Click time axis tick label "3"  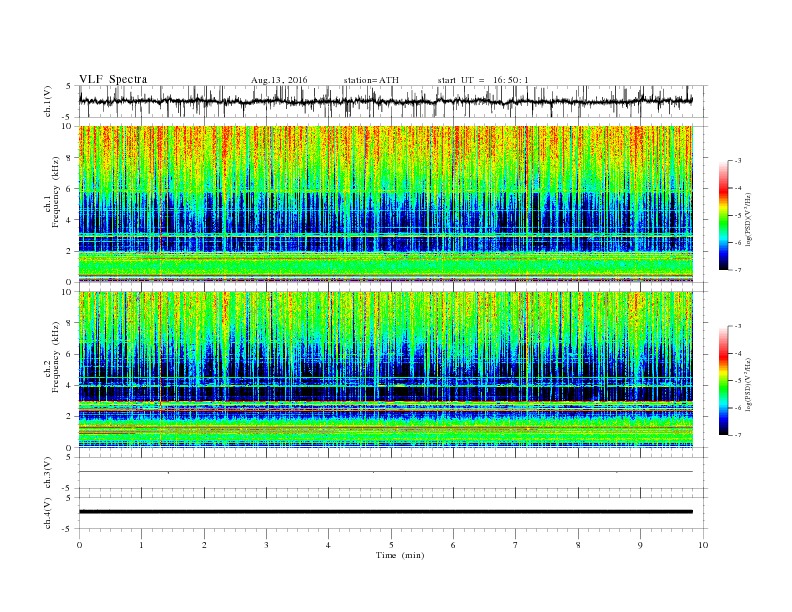[266, 545]
